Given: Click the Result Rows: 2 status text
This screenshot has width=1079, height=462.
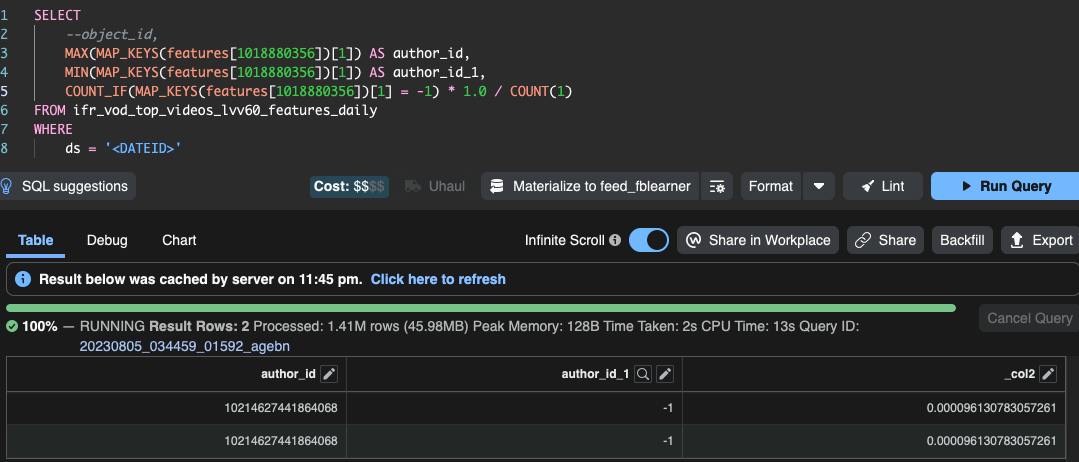Looking at the screenshot, I should (x=200, y=326).
